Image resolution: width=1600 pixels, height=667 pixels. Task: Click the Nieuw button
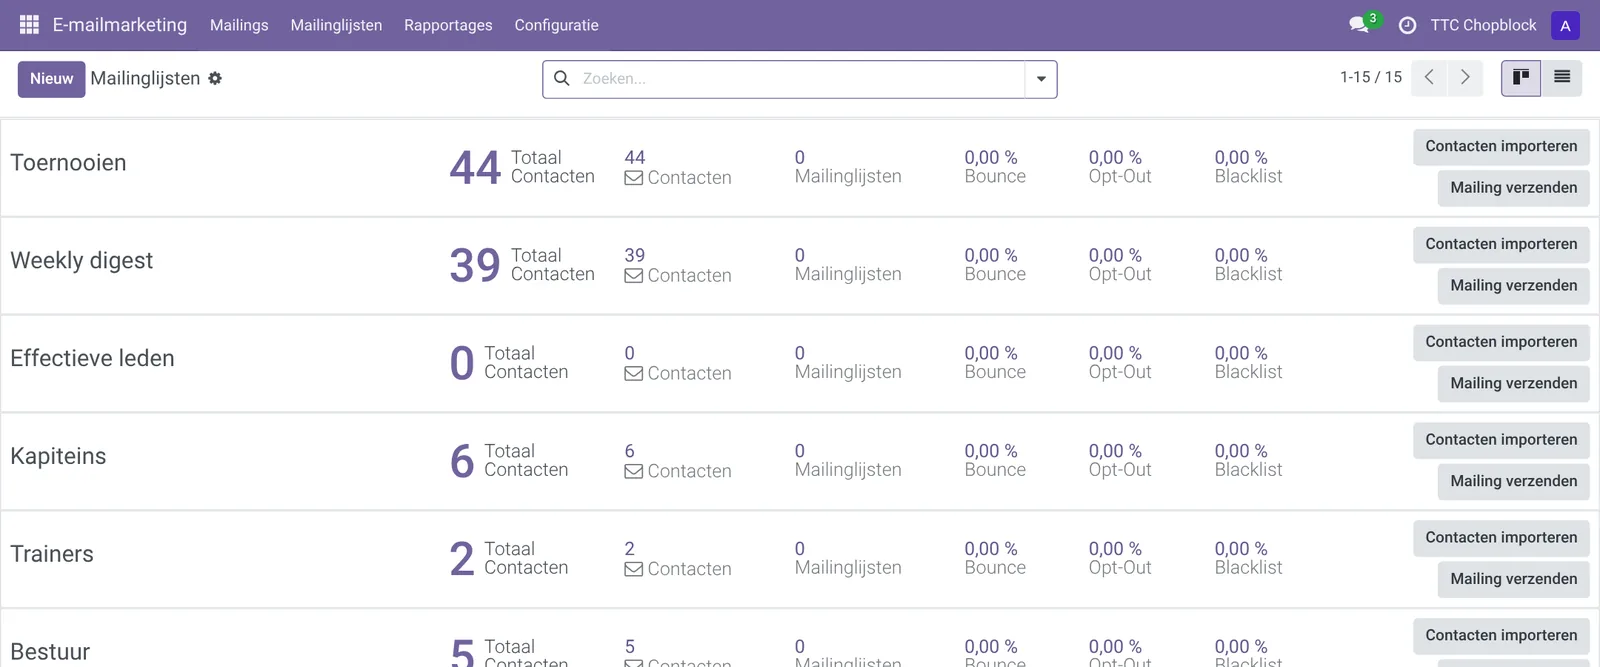pyautogui.click(x=51, y=79)
